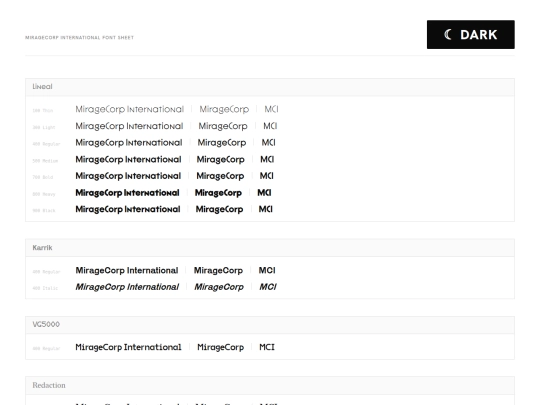Click 'MirageCorp International' in Lineal Regular row
Viewport: 540px width, 405px height.
(129, 143)
